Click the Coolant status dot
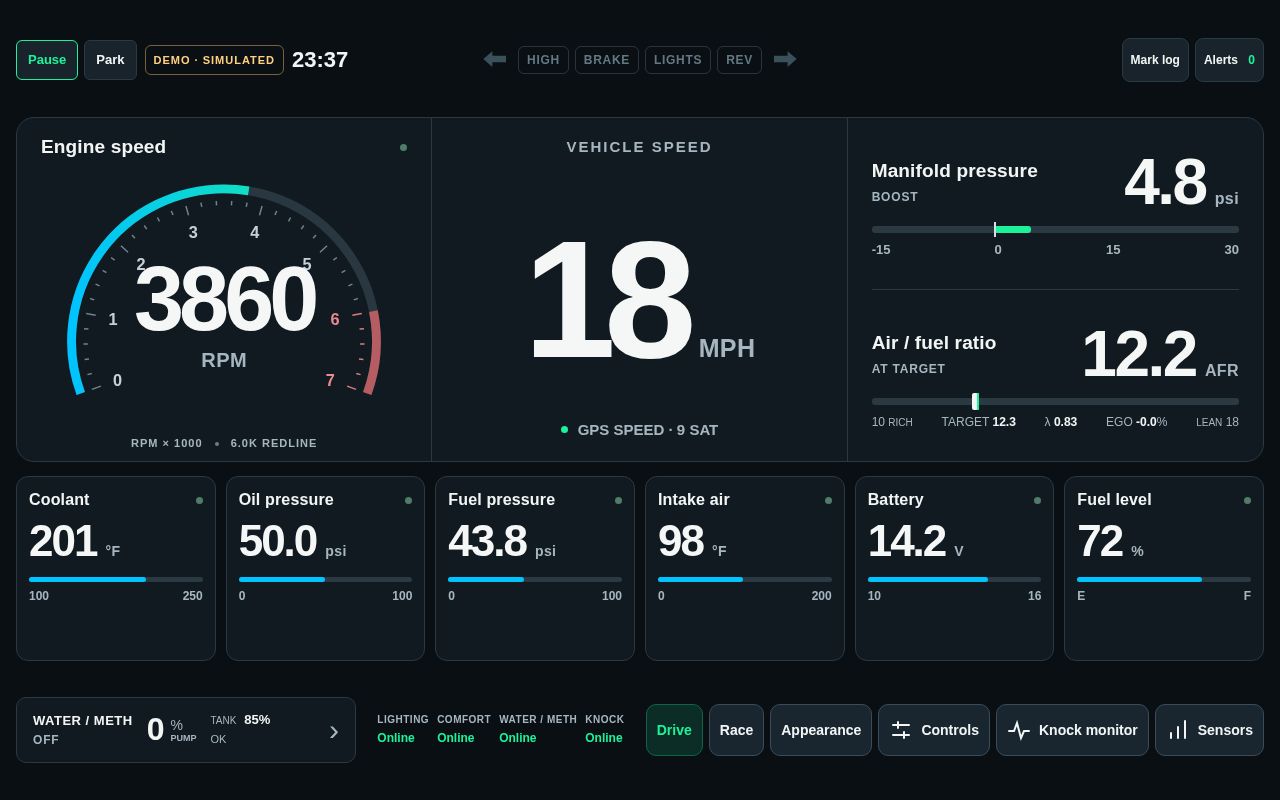Image resolution: width=1280 pixels, height=800 pixels. click(199, 500)
